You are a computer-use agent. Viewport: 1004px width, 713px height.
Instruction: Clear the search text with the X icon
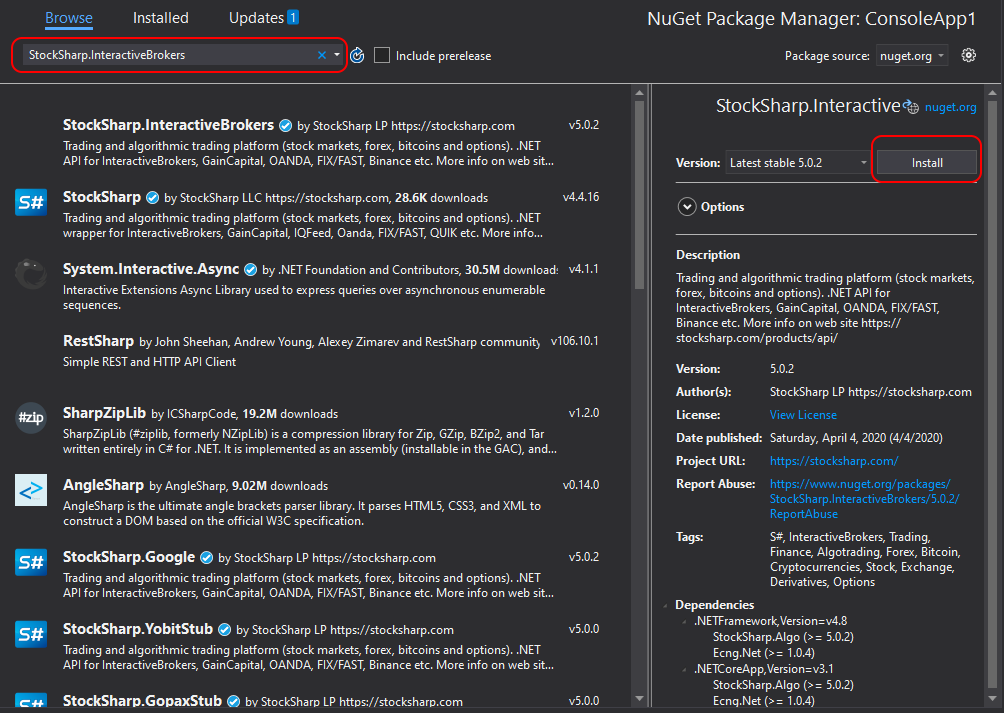coord(322,55)
